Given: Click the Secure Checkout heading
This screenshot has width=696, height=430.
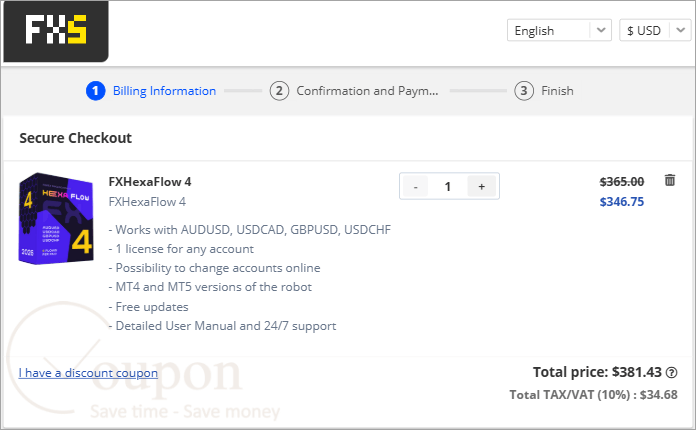Looking at the screenshot, I should [75, 138].
